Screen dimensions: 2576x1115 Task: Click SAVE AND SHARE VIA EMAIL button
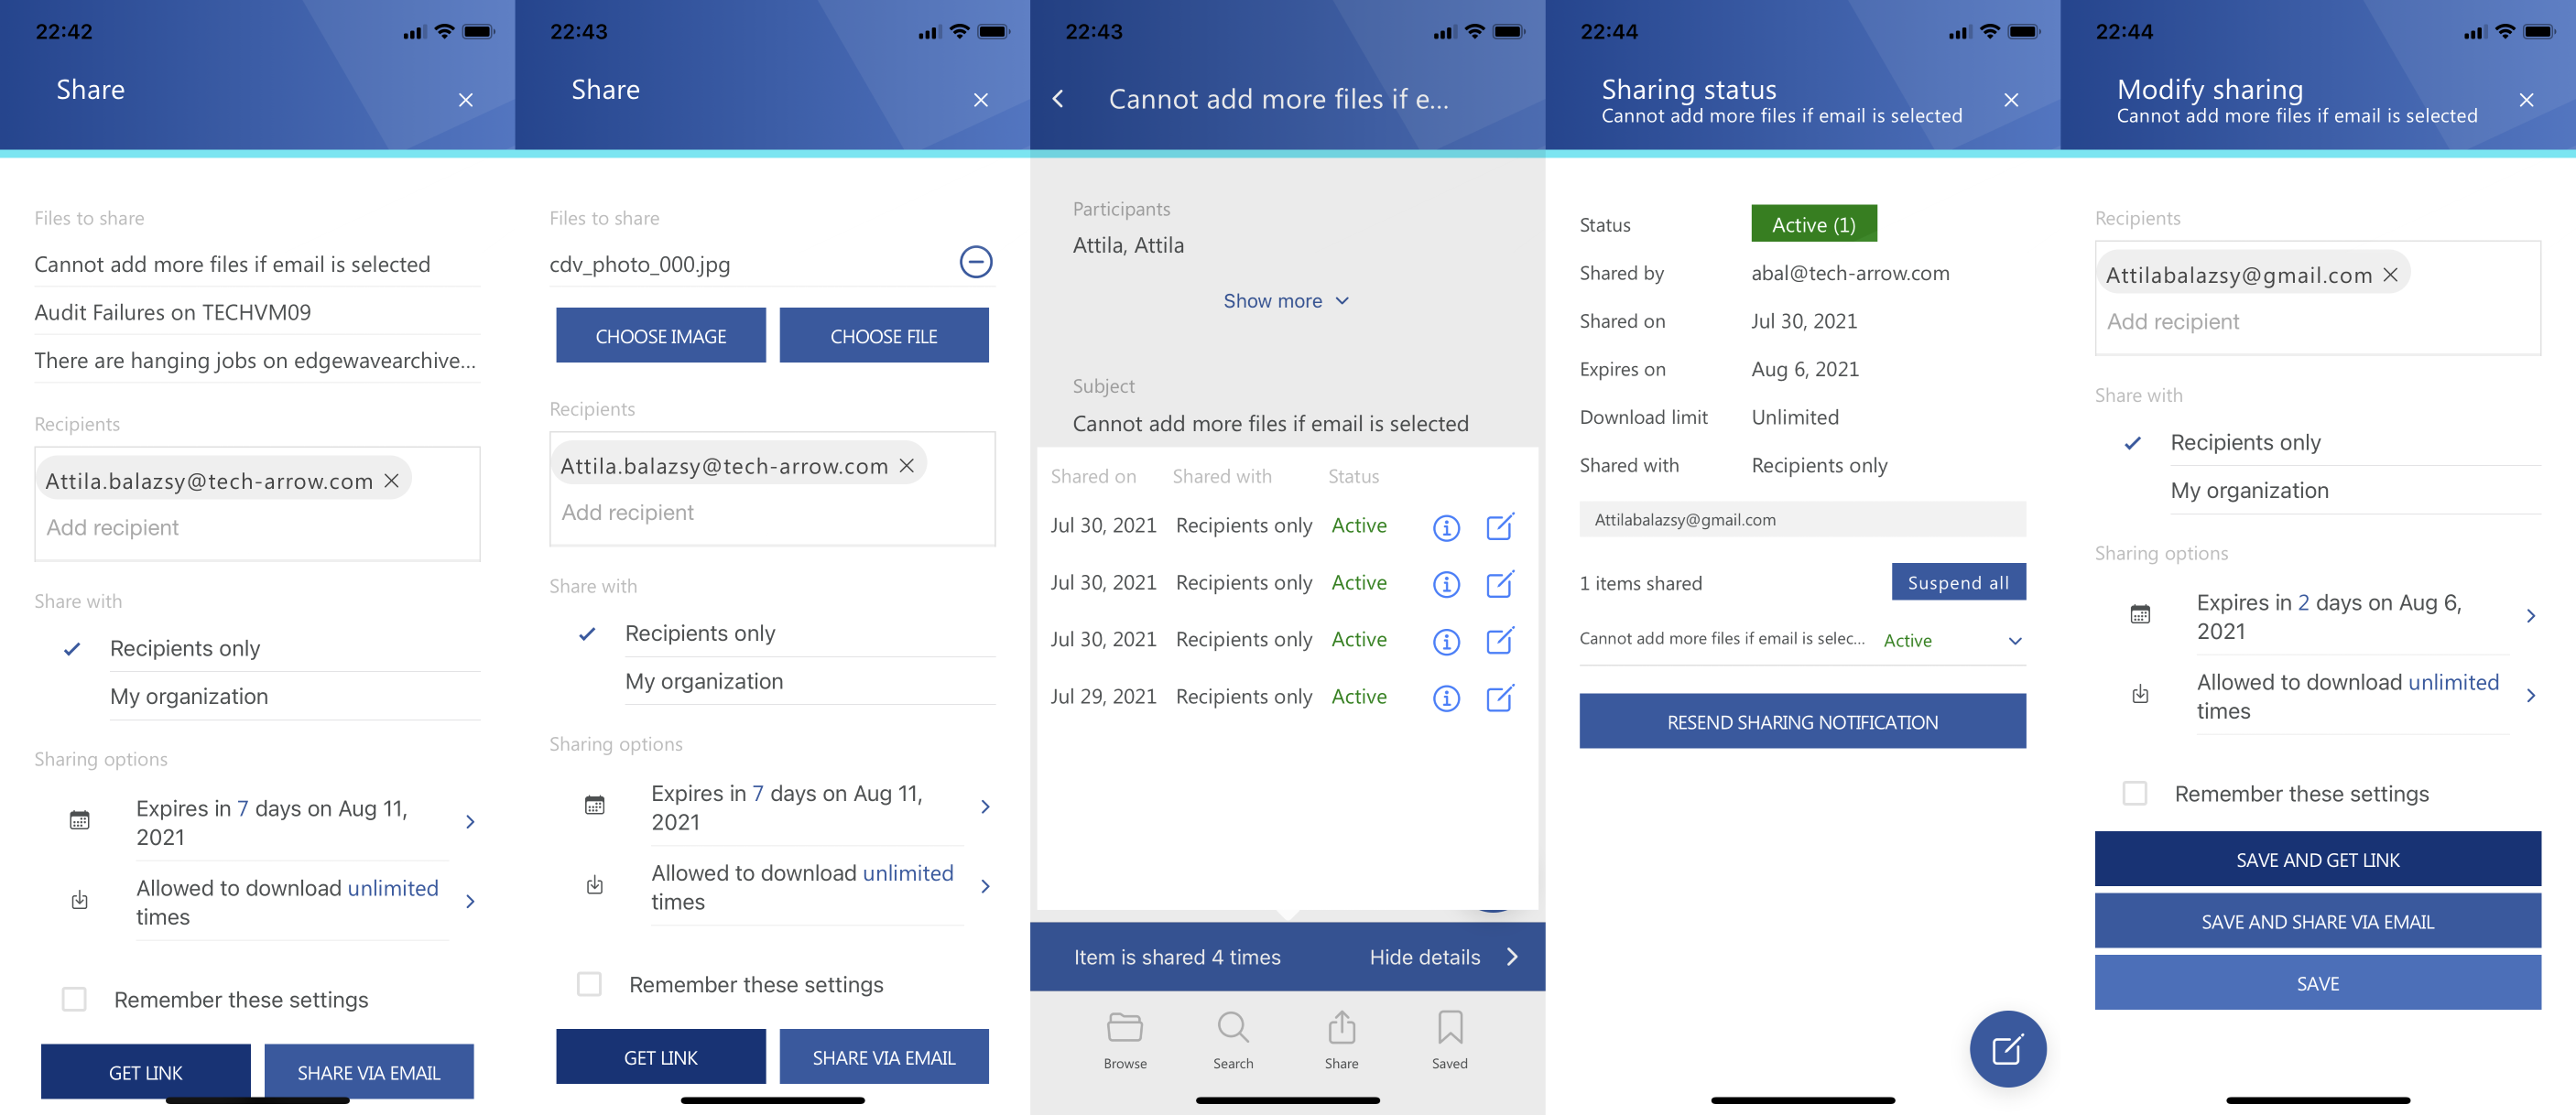(2318, 920)
